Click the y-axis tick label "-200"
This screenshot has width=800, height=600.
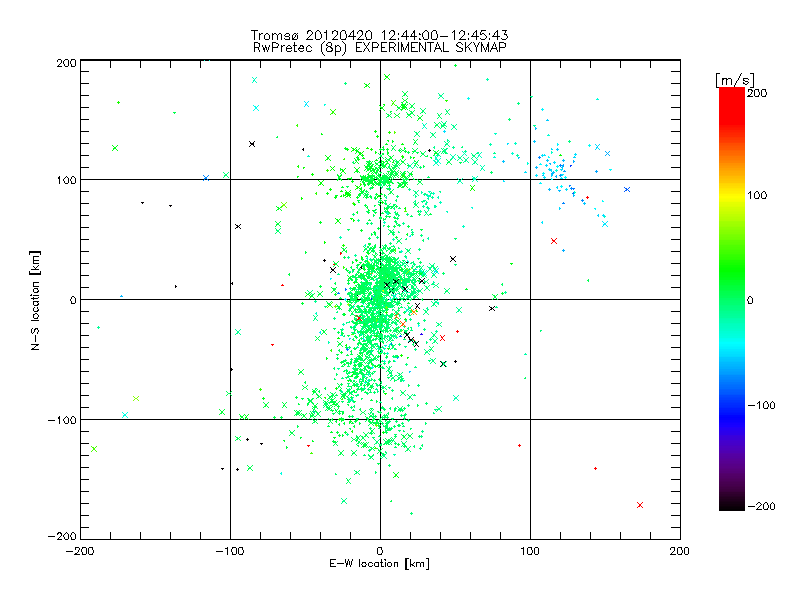tap(62, 536)
